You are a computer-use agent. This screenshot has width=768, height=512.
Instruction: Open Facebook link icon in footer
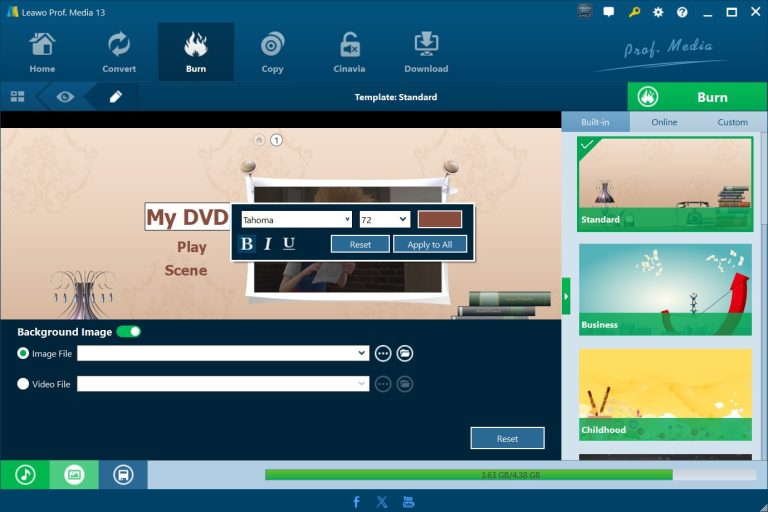pyautogui.click(x=357, y=502)
